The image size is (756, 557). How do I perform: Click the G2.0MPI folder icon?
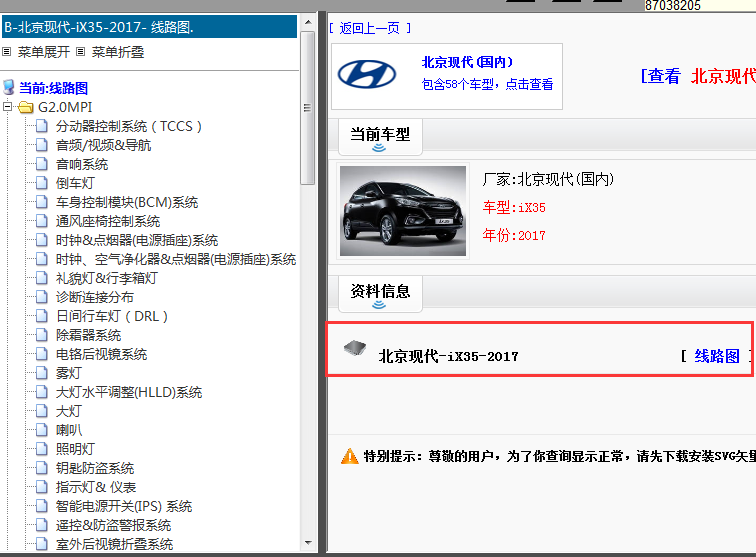26,107
